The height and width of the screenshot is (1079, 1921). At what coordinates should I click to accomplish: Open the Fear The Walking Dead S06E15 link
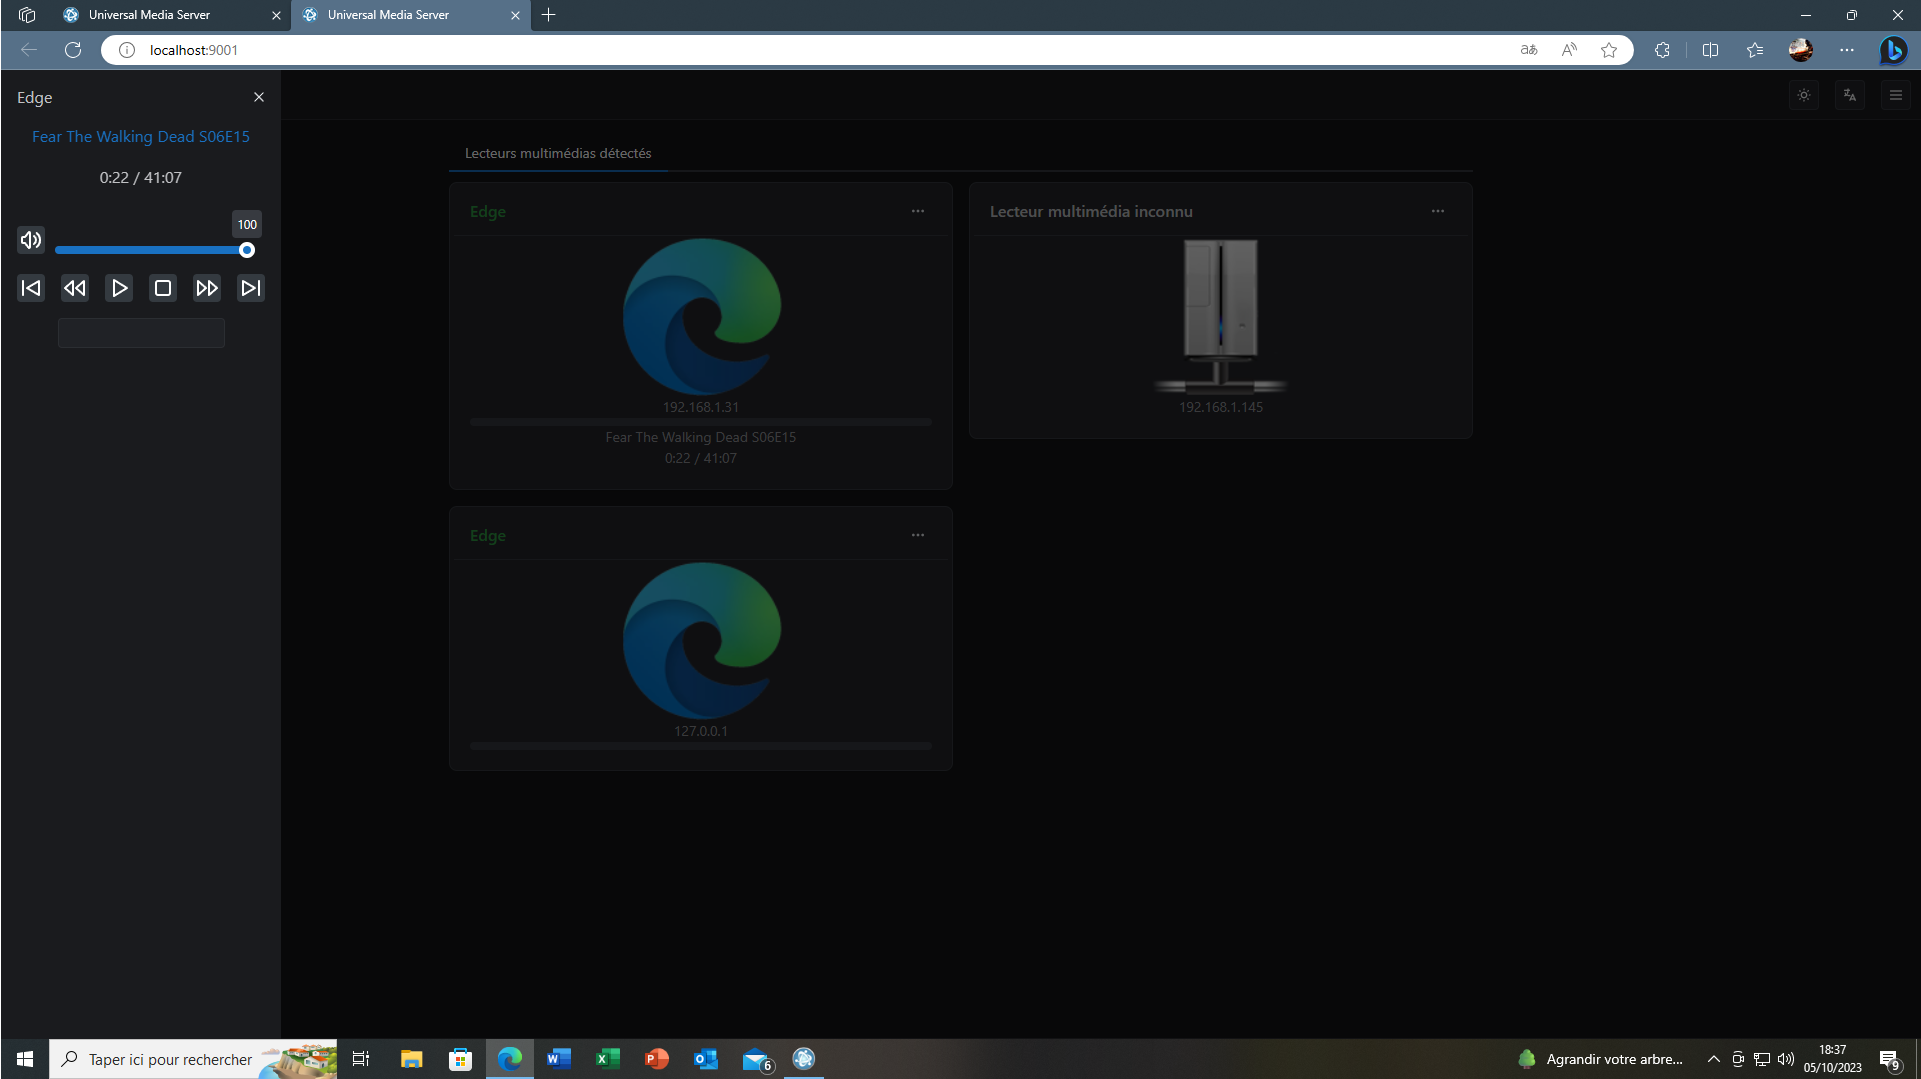coord(140,136)
